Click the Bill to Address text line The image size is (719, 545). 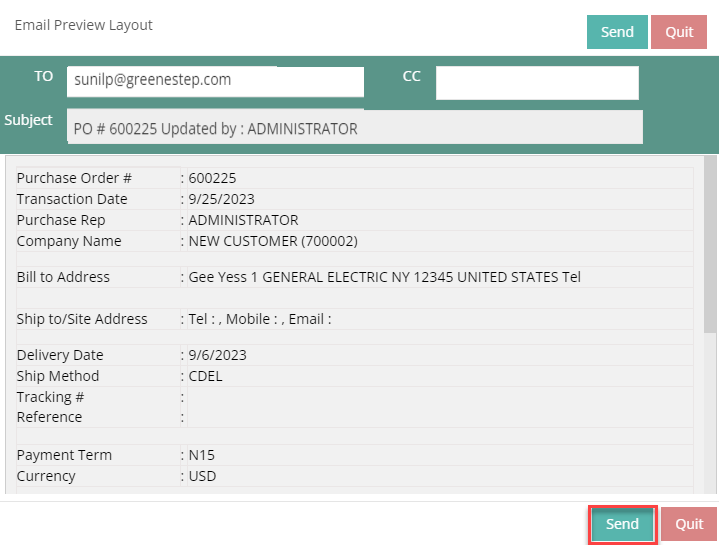coord(384,277)
